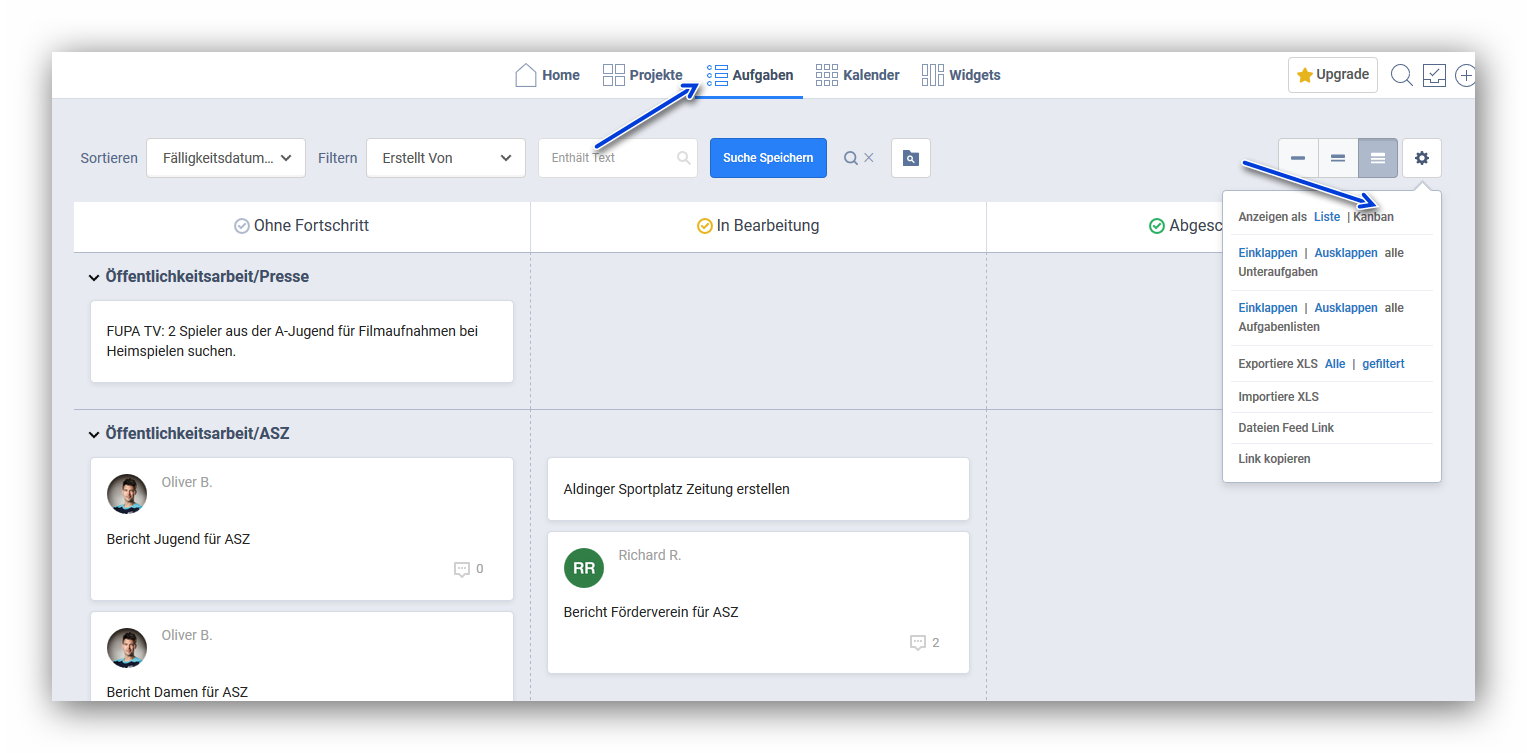Click the inbox checkmark icon in header
Image resolution: width=1527 pixels, height=753 pixels.
[x=1434, y=76]
